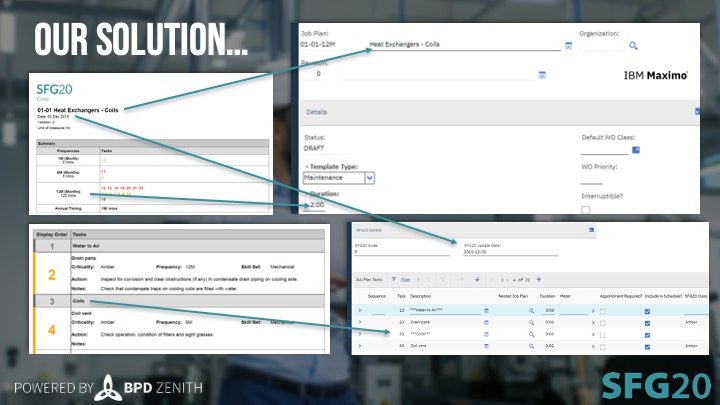Tick Appointment Required for Coil vent
Screen dimensions: 720x405
point(602,347)
